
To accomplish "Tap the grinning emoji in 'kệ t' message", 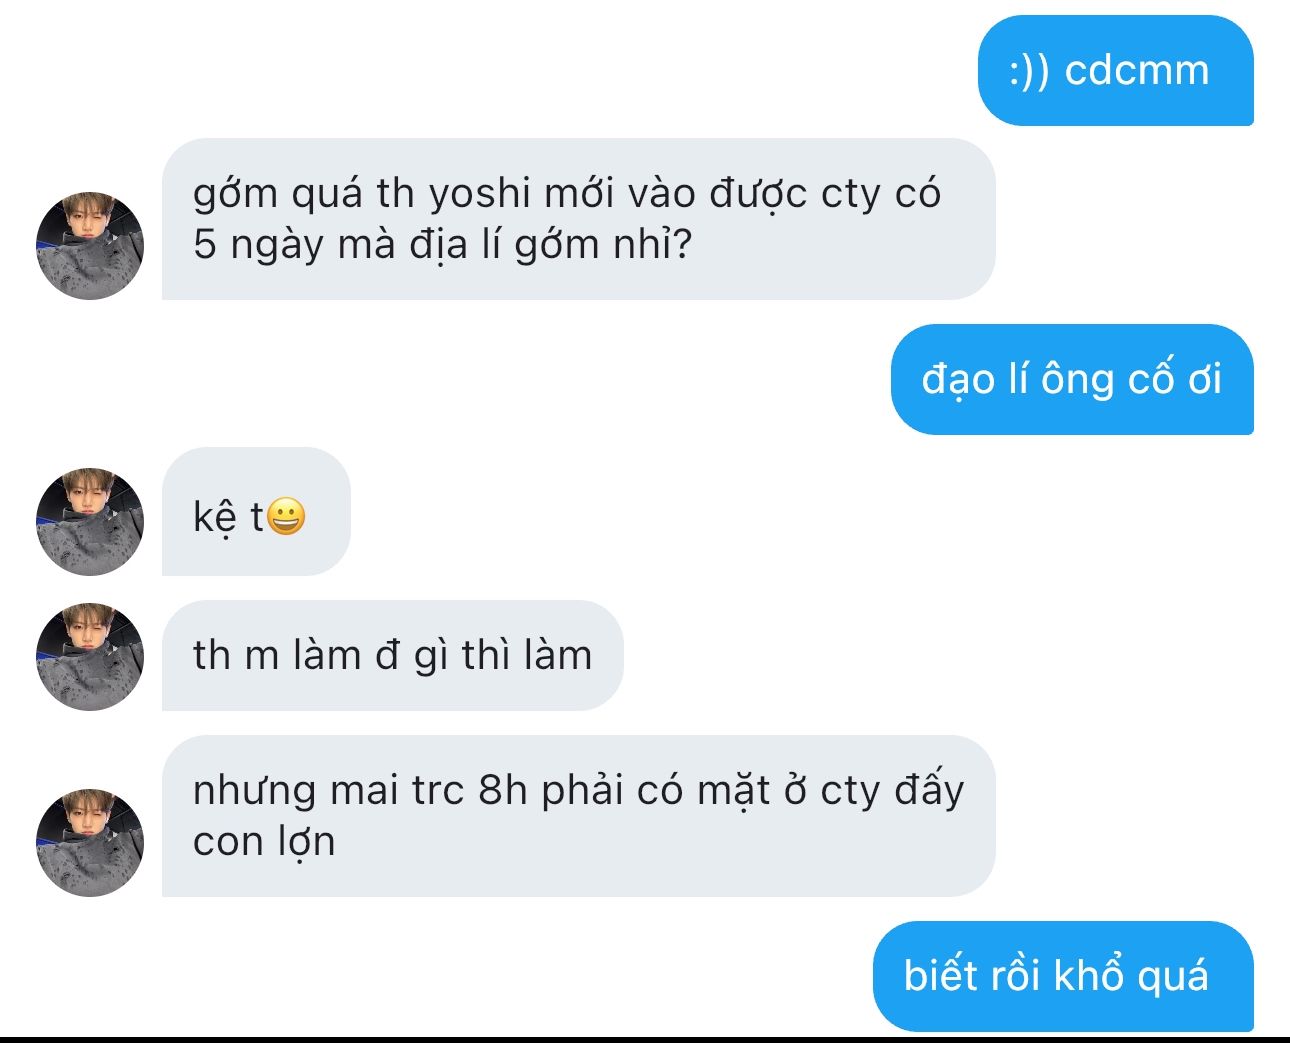I will pyautogui.click(x=286, y=517).
